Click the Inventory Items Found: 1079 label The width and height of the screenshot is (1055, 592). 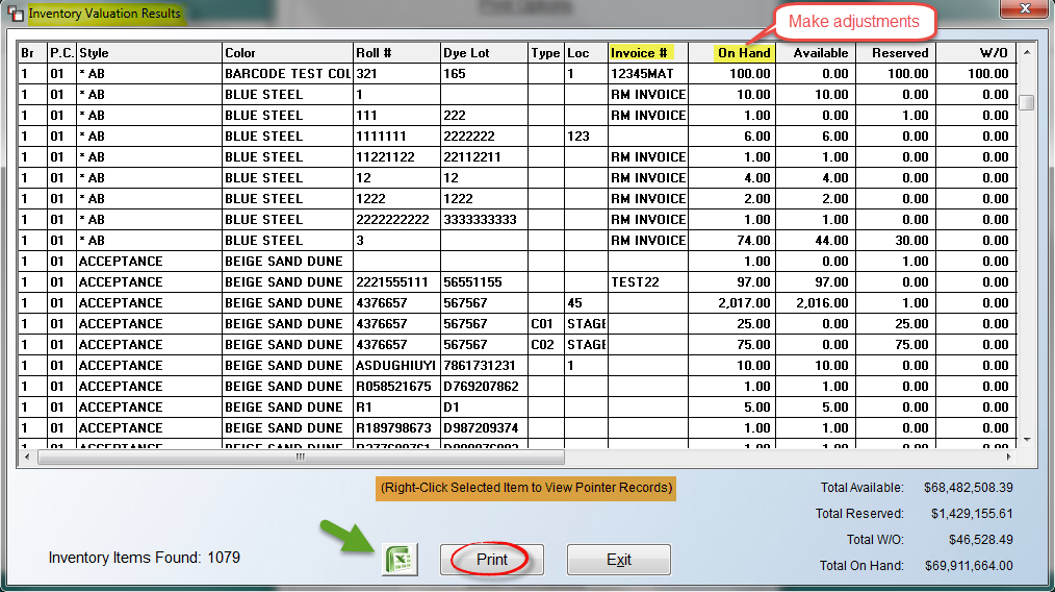pos(144,558)
